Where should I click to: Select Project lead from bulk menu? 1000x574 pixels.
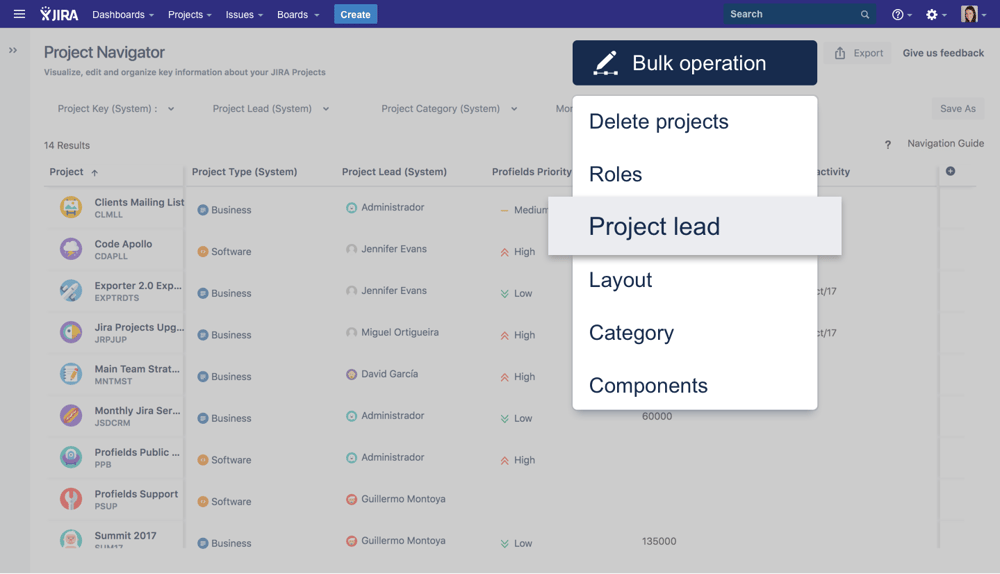tap(695, 226)
